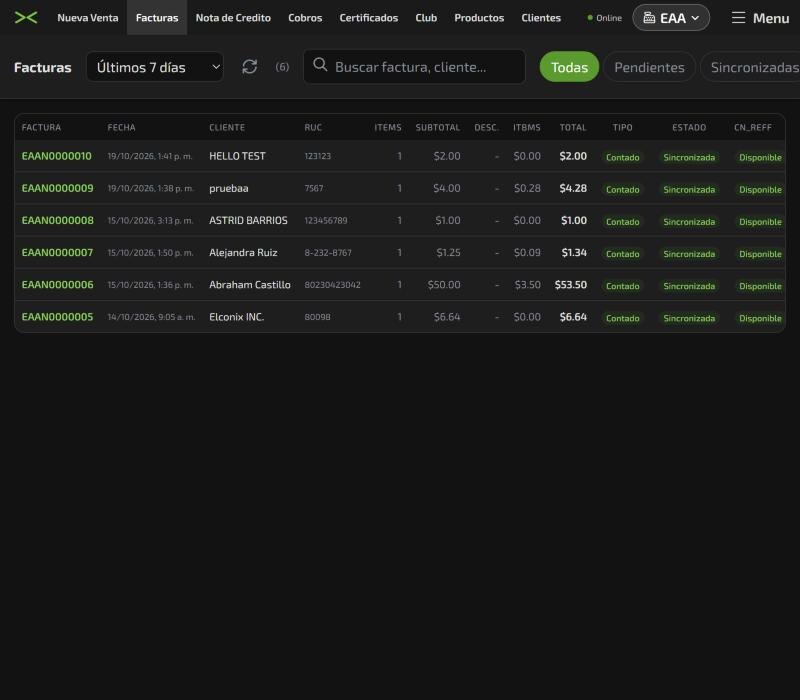The width and height of the screenshot is (800, 700).
Task: Open the Últimos 7 días date dropdown
Action: (x=155, y=67)
